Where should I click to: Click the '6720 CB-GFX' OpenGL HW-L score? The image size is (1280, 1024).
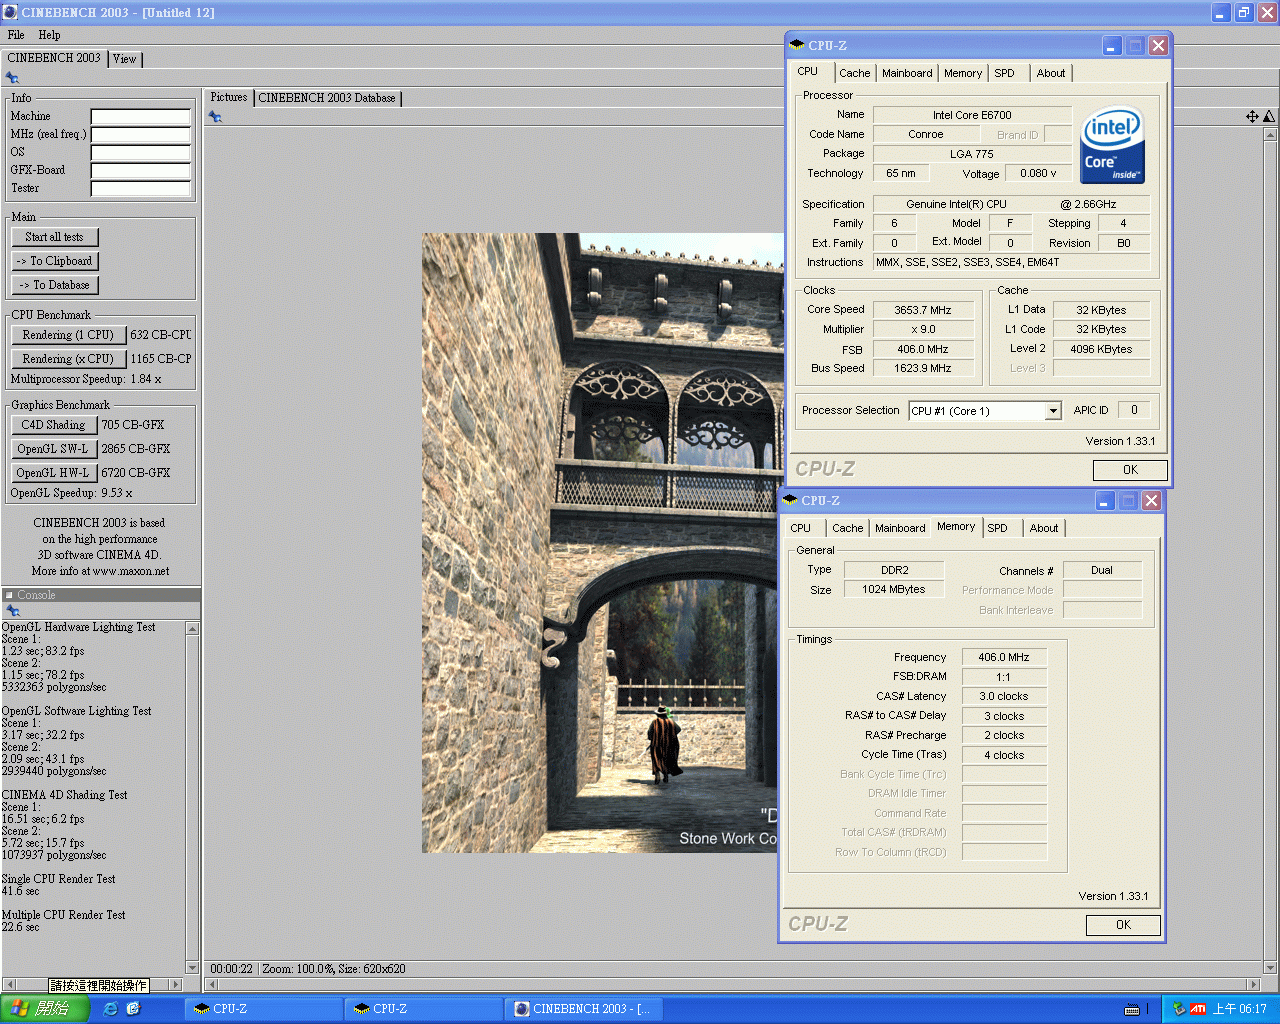(136, 473)
